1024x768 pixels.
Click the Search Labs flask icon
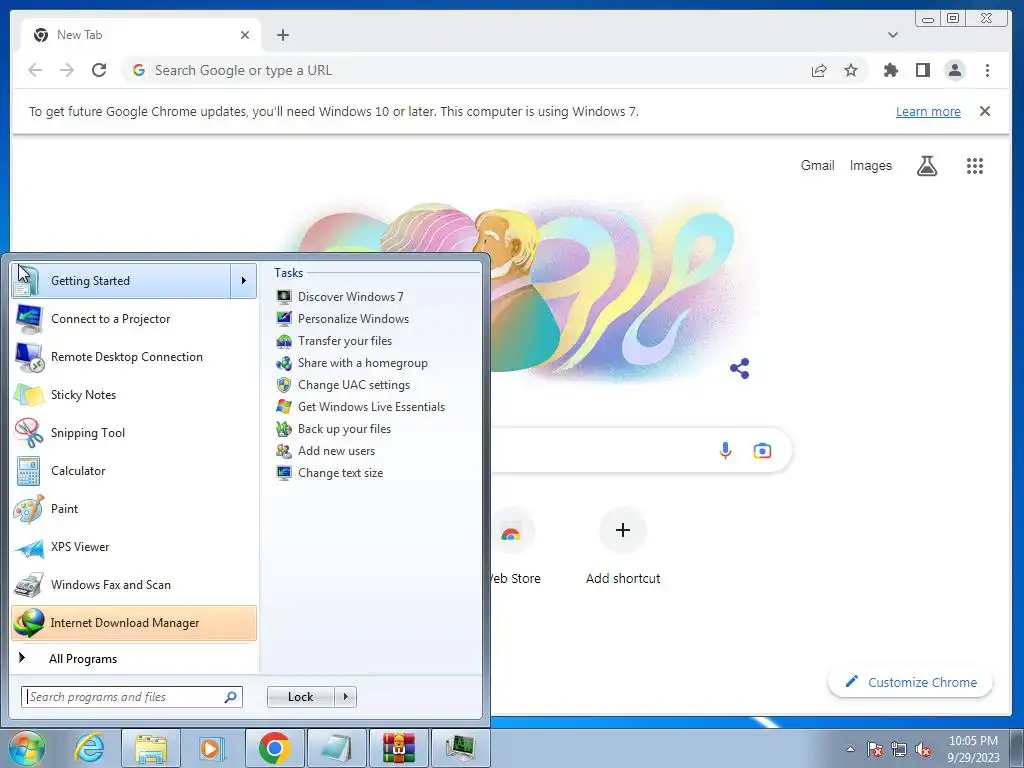pos(927,166)
